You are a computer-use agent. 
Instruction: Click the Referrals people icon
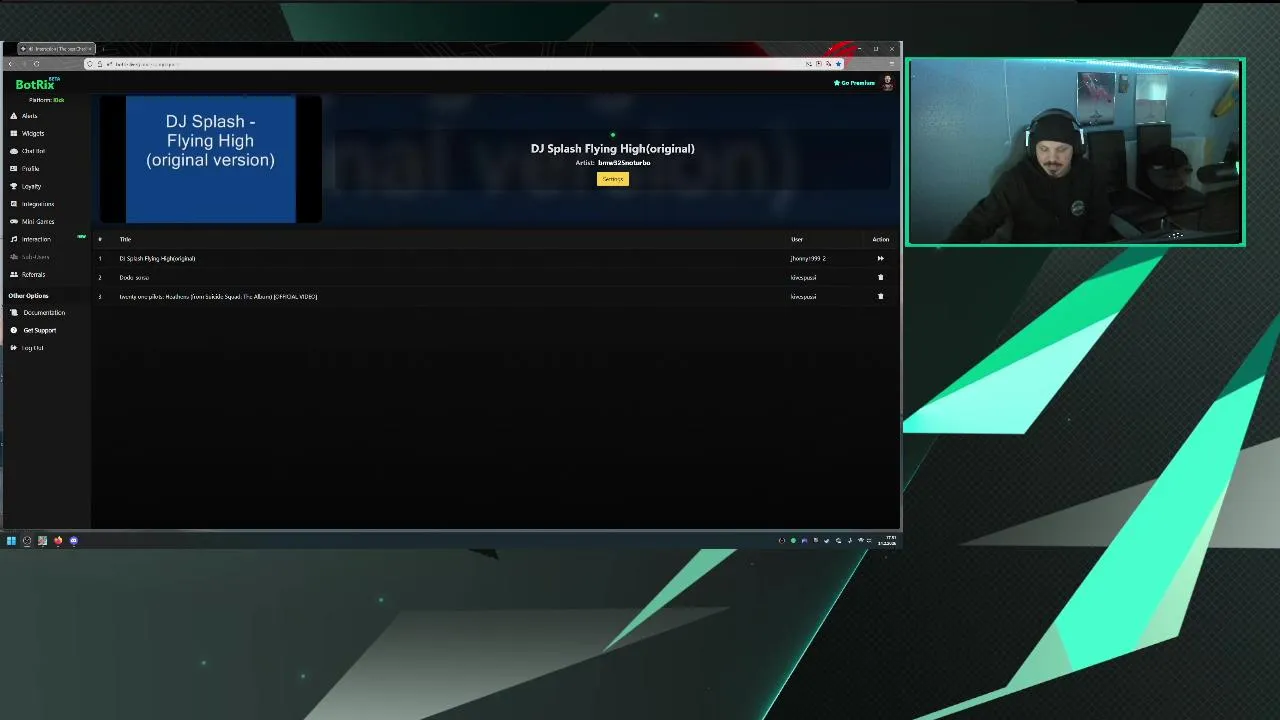pyautogui.click(x=14, y=274)
